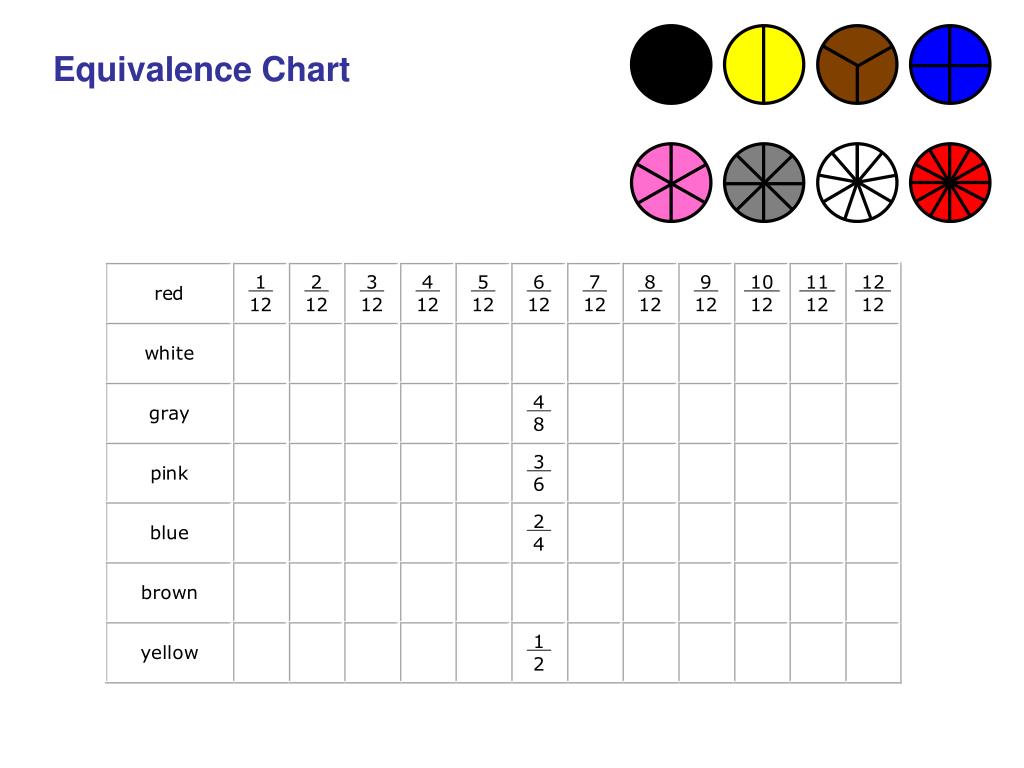Click the white tenths circle

click(857, 183)
